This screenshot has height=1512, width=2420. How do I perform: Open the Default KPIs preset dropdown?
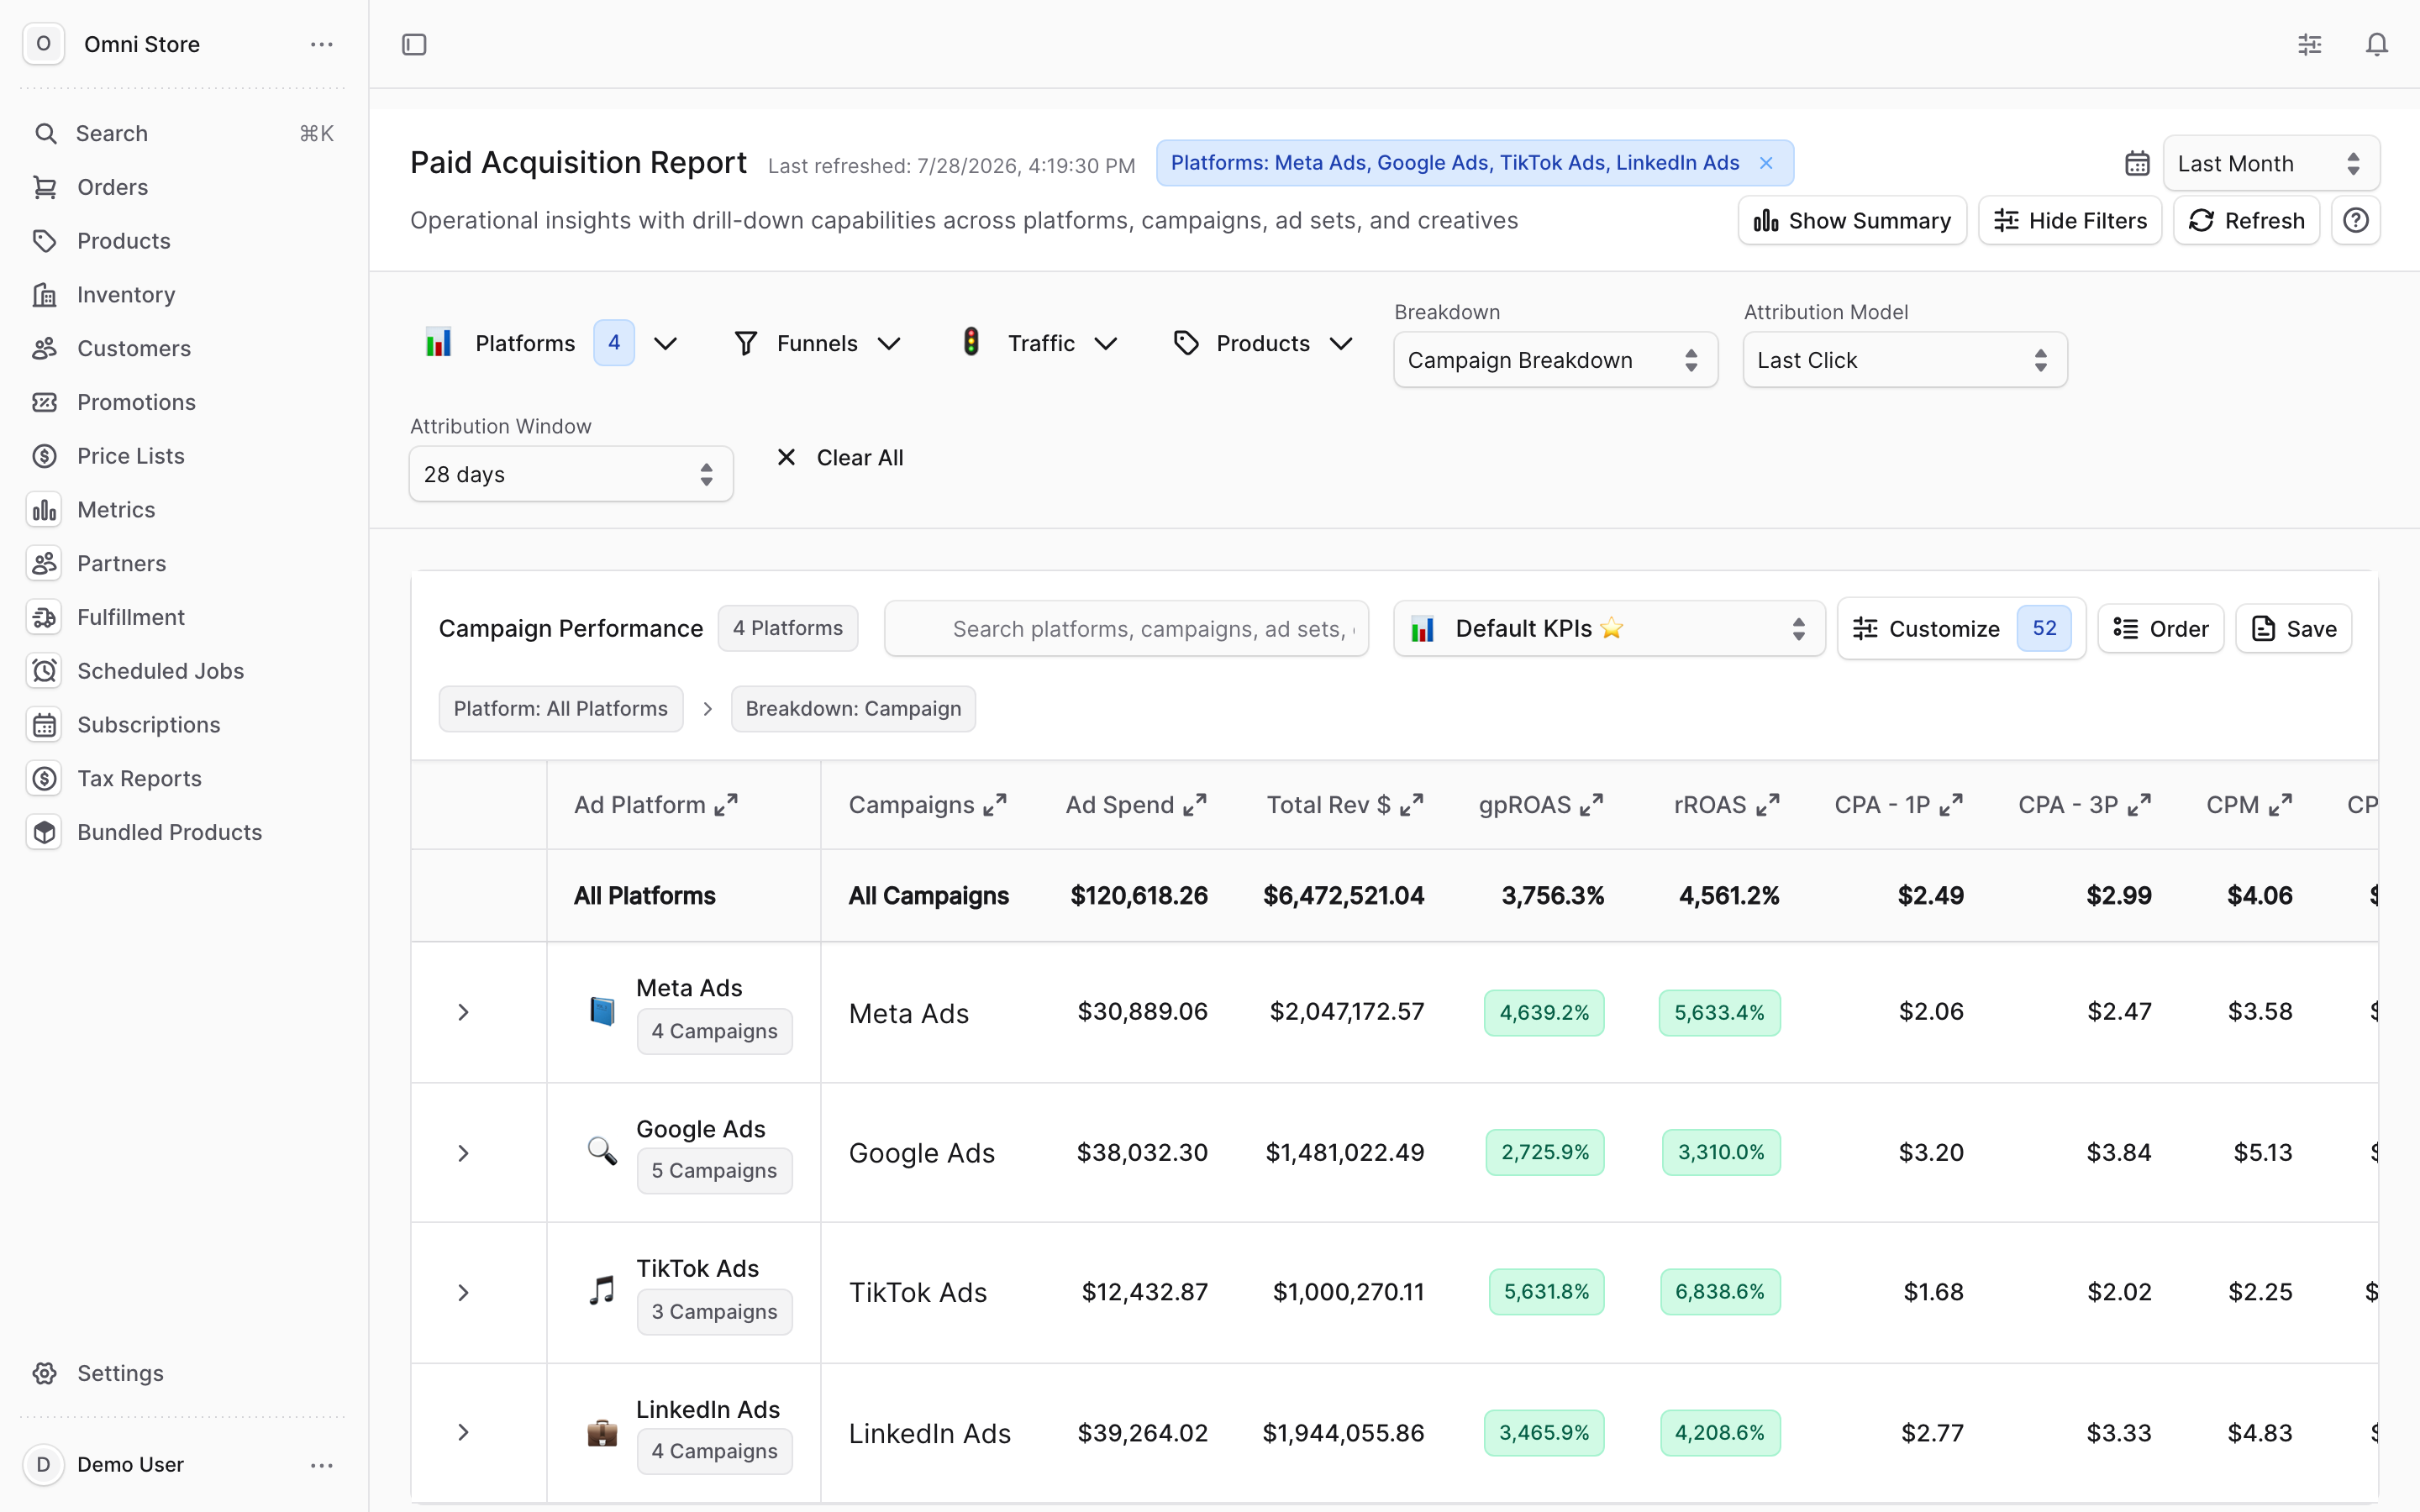[x=1608, y=628]
